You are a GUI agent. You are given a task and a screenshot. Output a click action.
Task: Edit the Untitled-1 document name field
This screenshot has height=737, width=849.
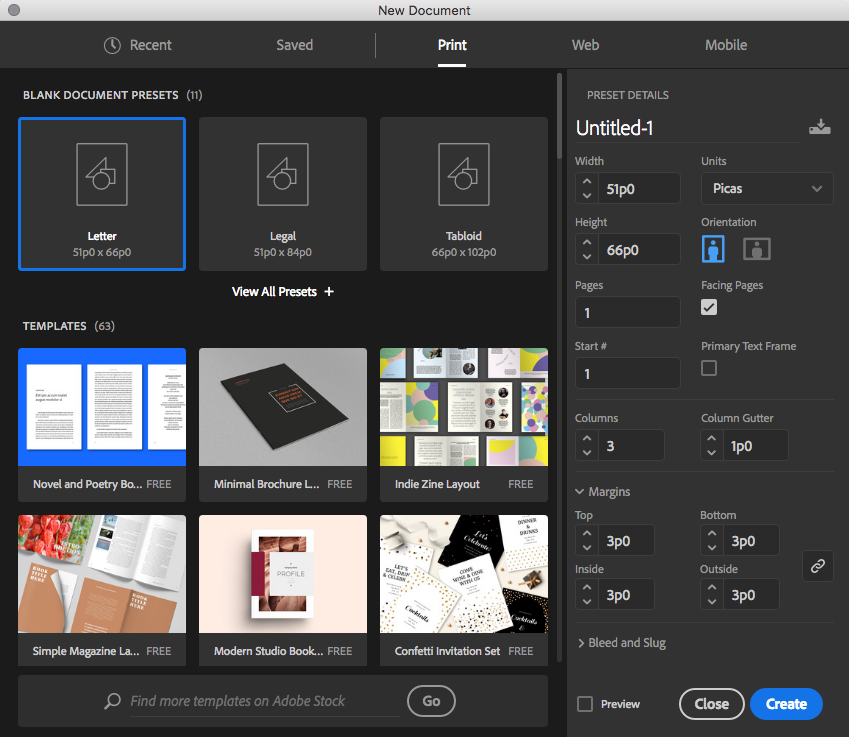click(688, 128)
